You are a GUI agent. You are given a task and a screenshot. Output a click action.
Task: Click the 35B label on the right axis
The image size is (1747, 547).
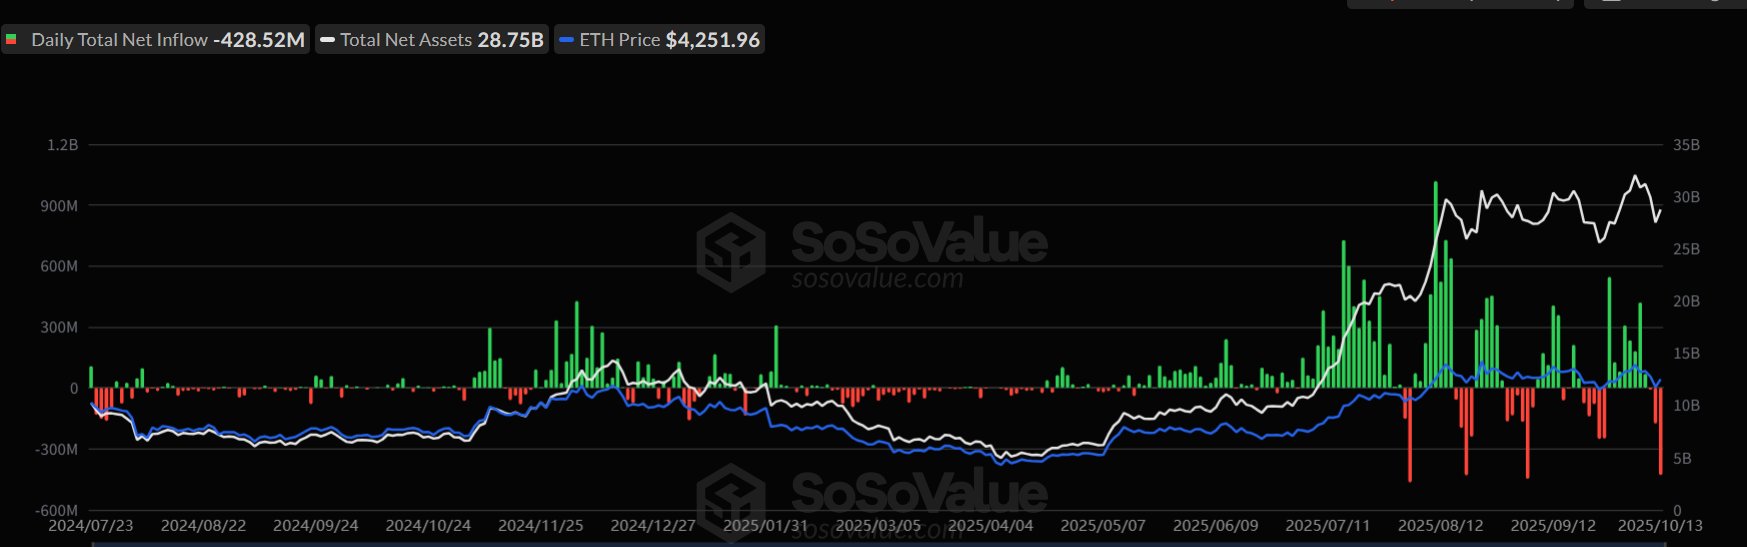coord(1686,145)
